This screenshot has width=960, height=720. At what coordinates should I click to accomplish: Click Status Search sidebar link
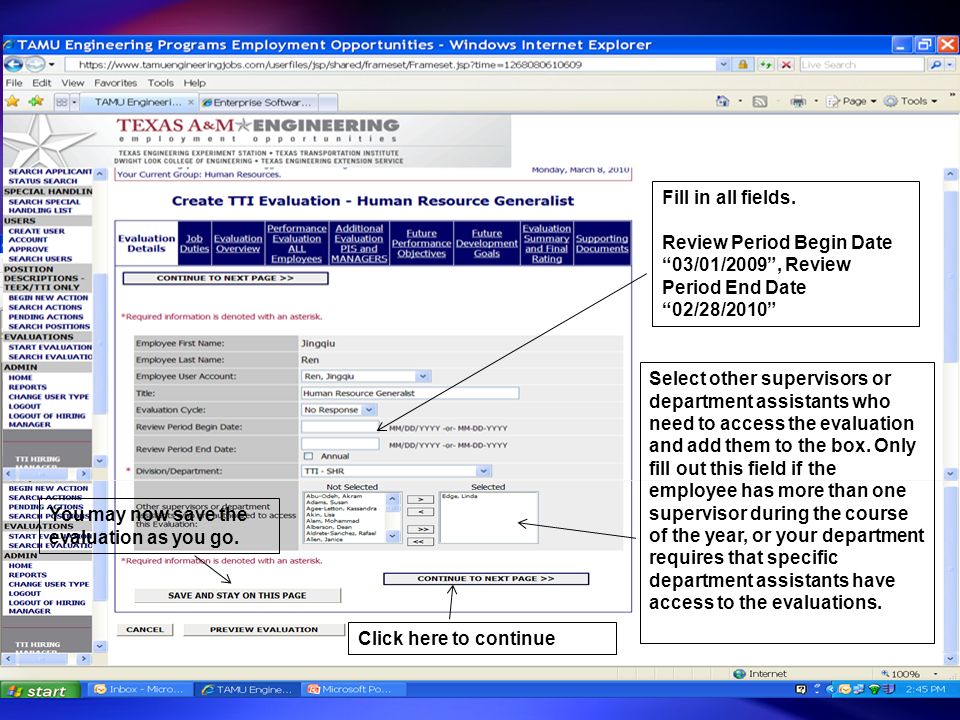[42, 181]
